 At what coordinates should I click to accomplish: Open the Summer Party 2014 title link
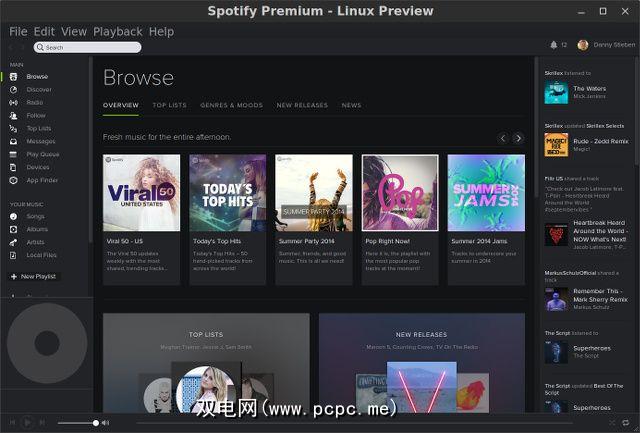(307, 241)
